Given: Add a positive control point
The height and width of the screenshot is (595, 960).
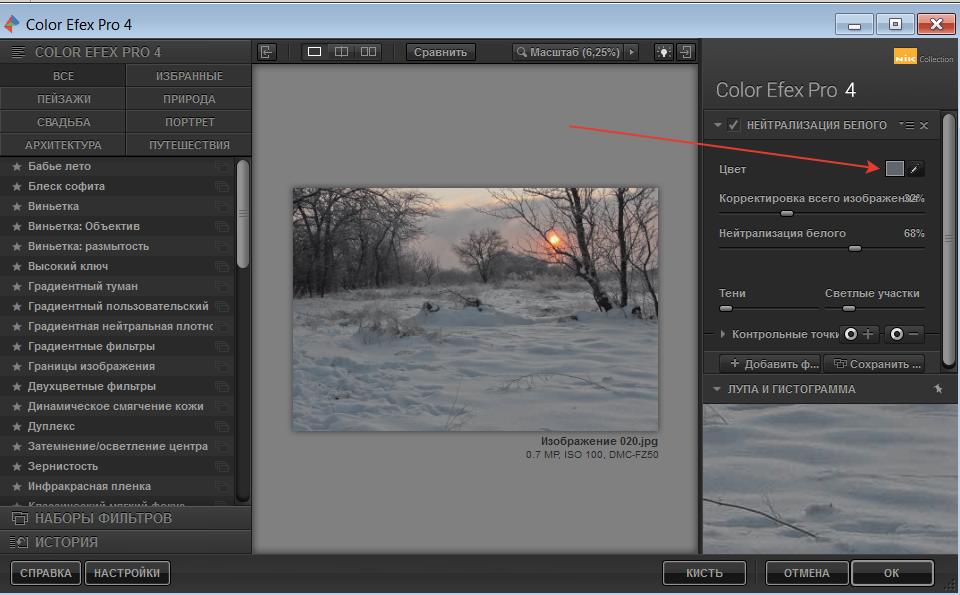Looking at the screenshot, I should [859, 334].
